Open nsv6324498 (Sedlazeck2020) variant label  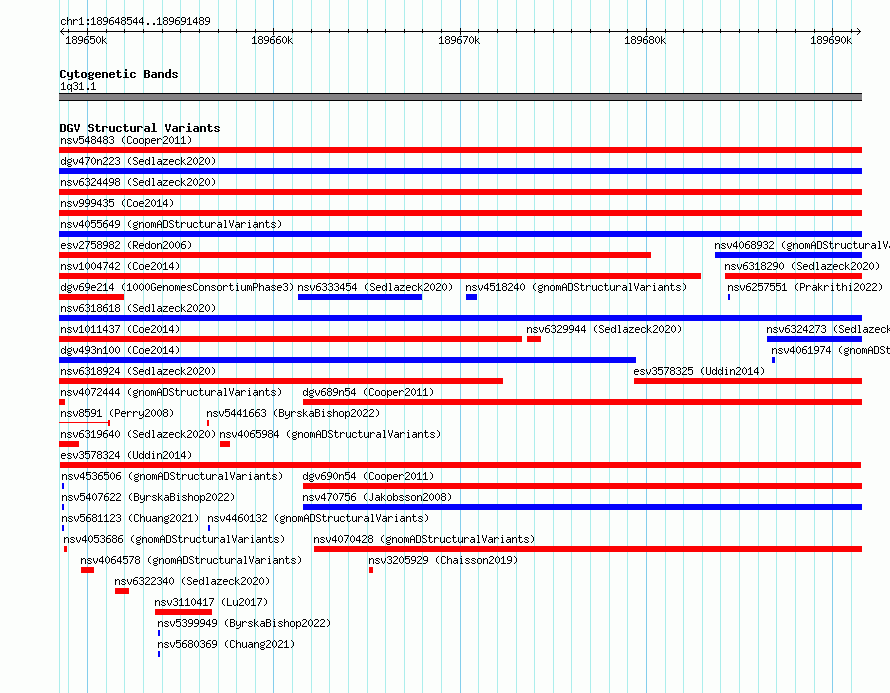coord(138,182)
